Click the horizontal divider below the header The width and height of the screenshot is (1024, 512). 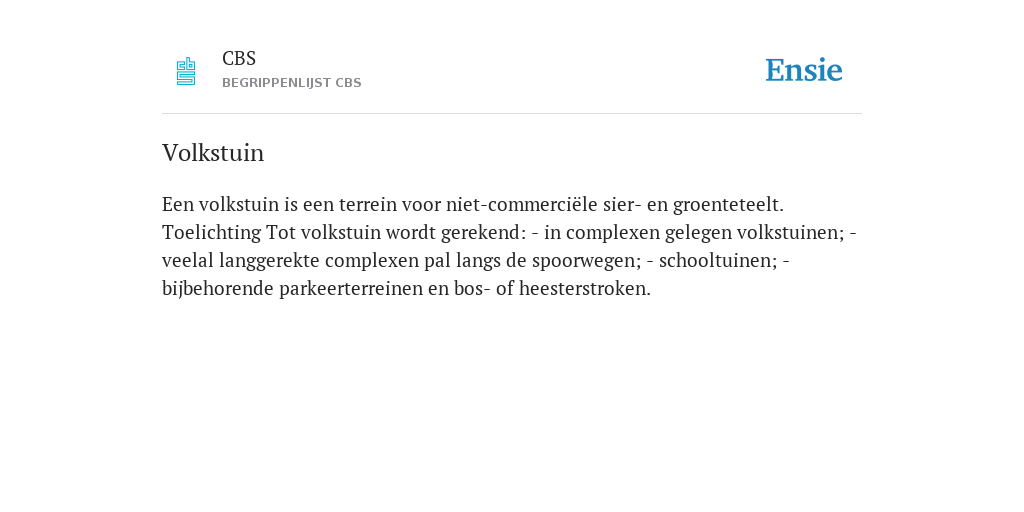coord(512,114)
